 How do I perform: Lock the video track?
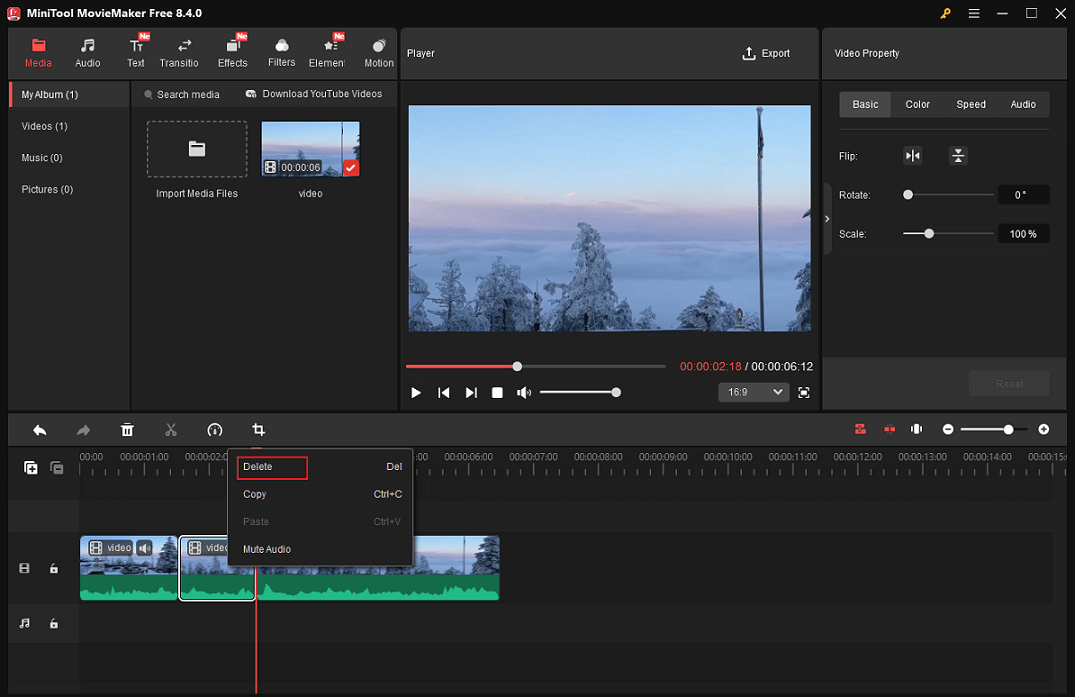pyautogui.click(x=54, y=568)
